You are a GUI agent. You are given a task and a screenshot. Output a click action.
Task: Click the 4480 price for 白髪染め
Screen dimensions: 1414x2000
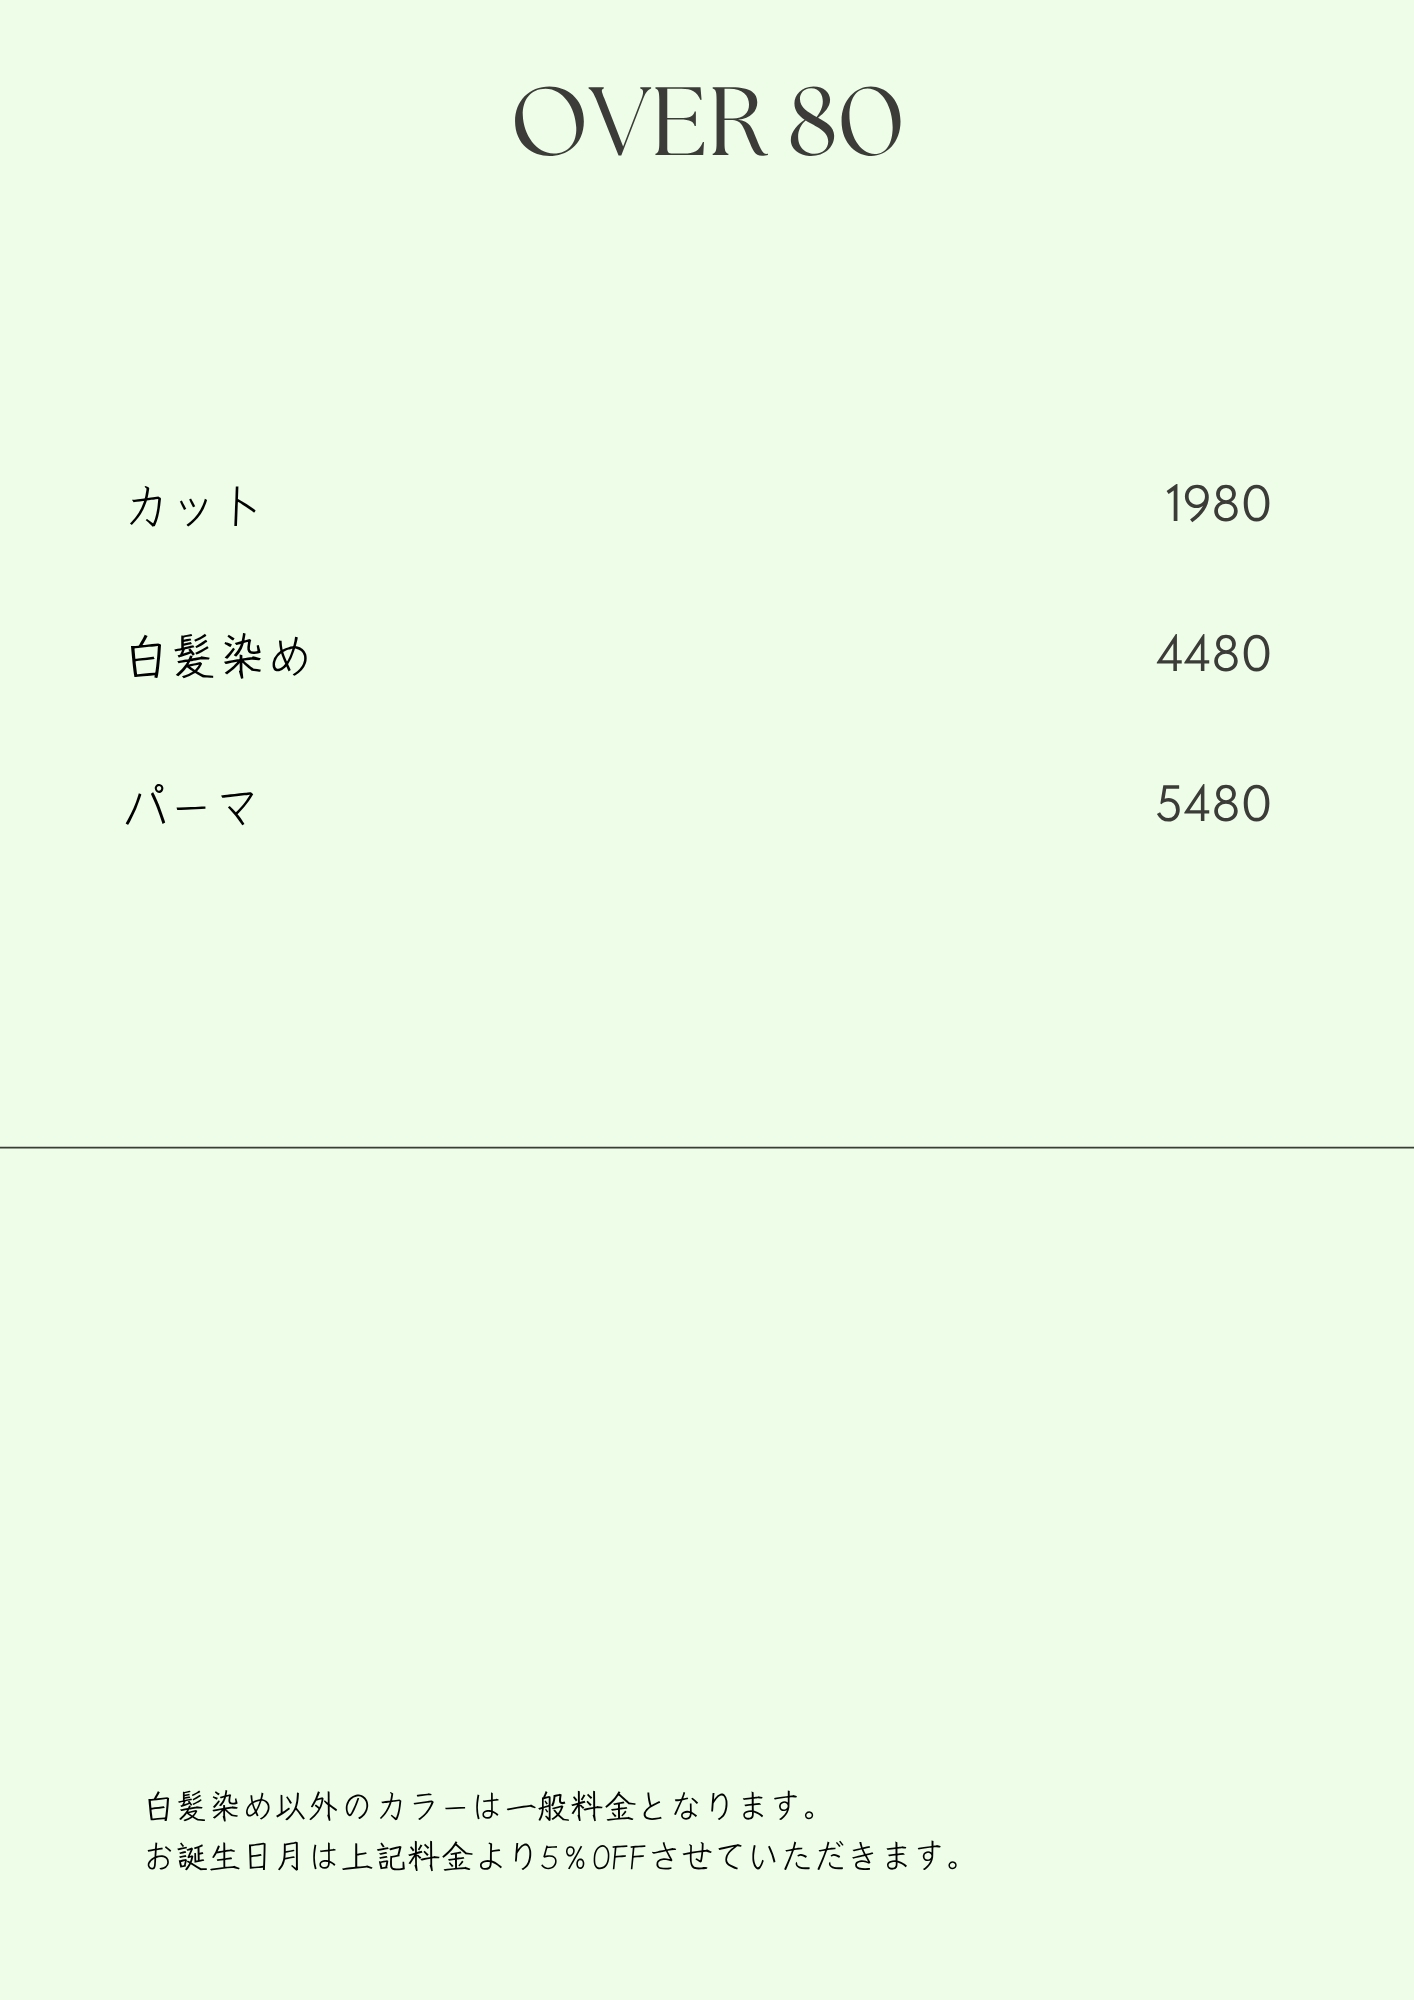tap(1213, 655)
